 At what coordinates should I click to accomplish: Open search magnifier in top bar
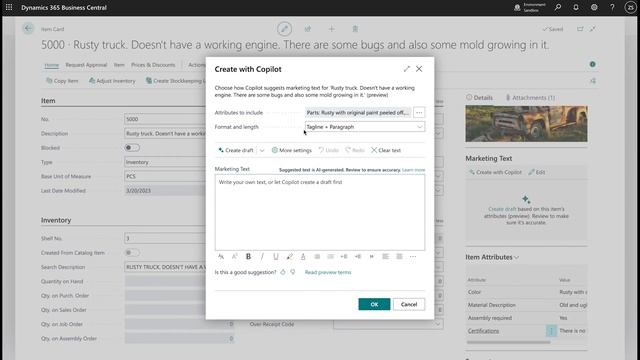558,7
